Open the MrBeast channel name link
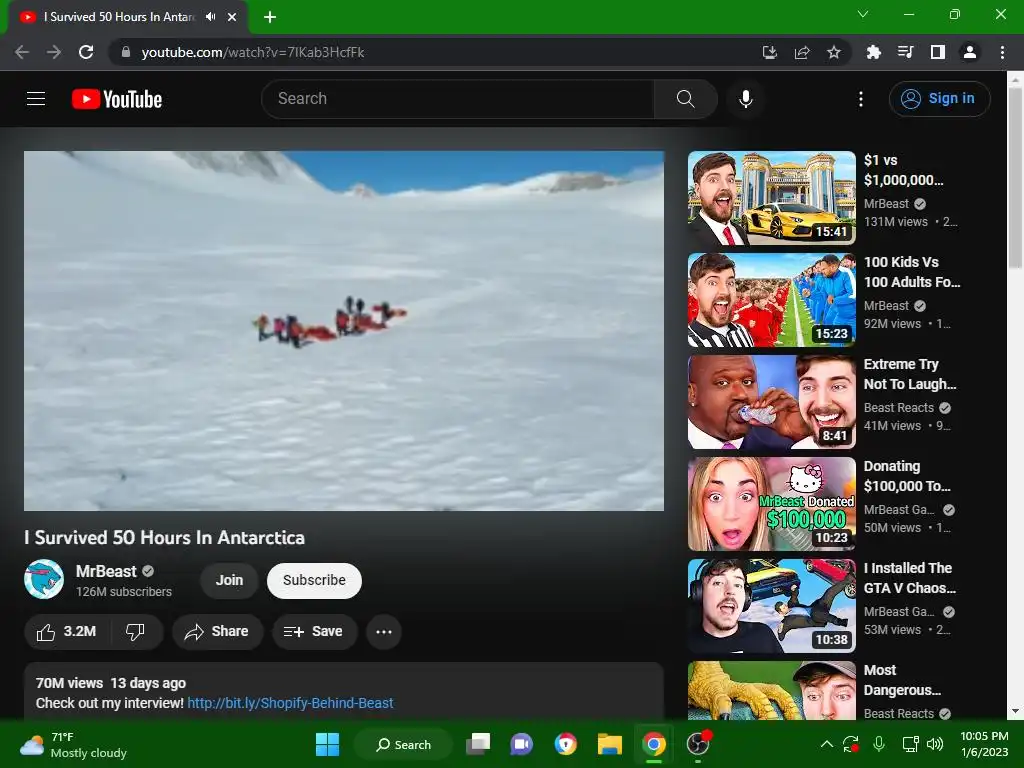Screen dimensions: 1024x768 click(106, 571)
